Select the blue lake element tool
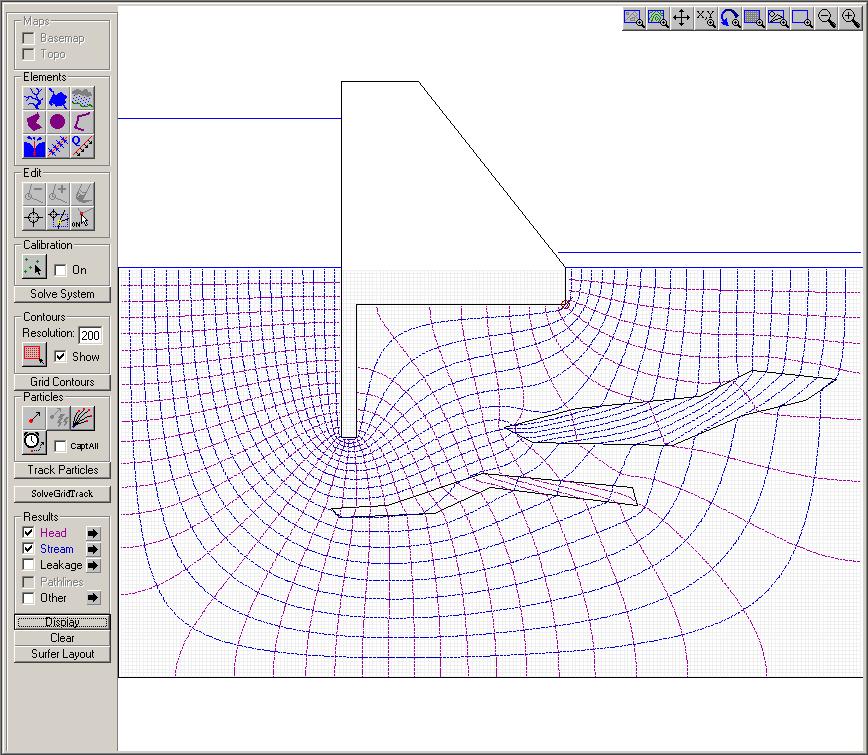Image resolution: width=868 pixels, height=755 pixels. click(x=58, y=99)
